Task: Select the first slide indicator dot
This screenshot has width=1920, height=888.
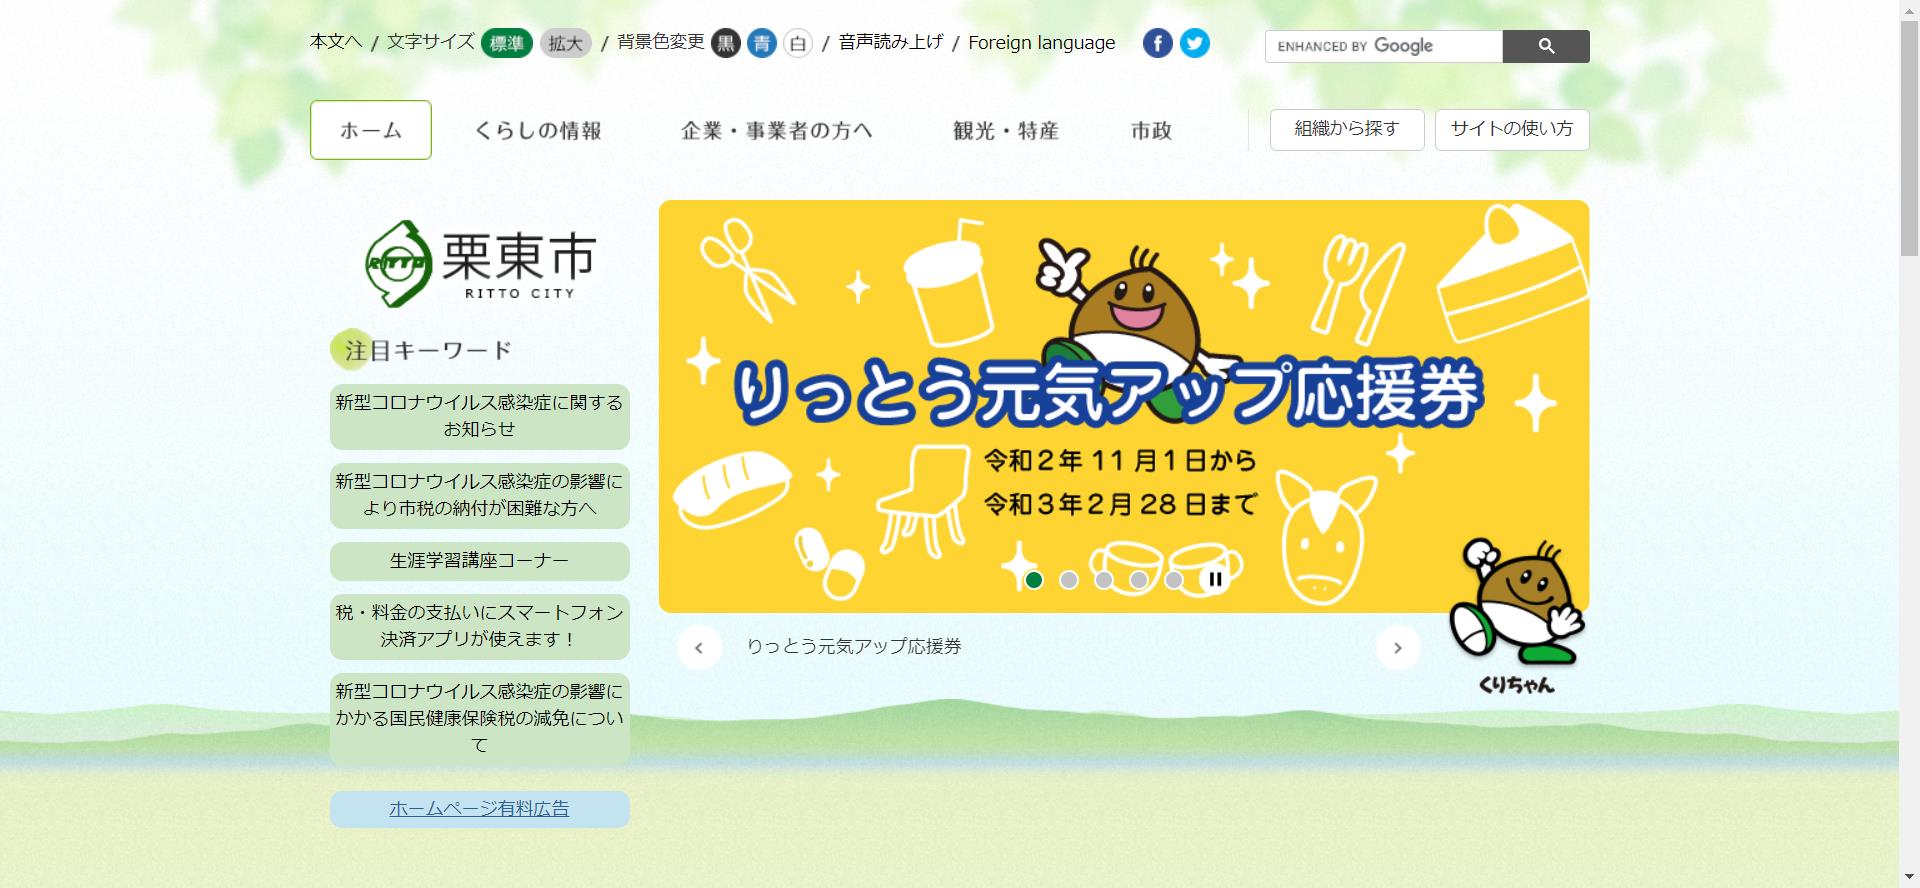Action: click(1034, 580)
